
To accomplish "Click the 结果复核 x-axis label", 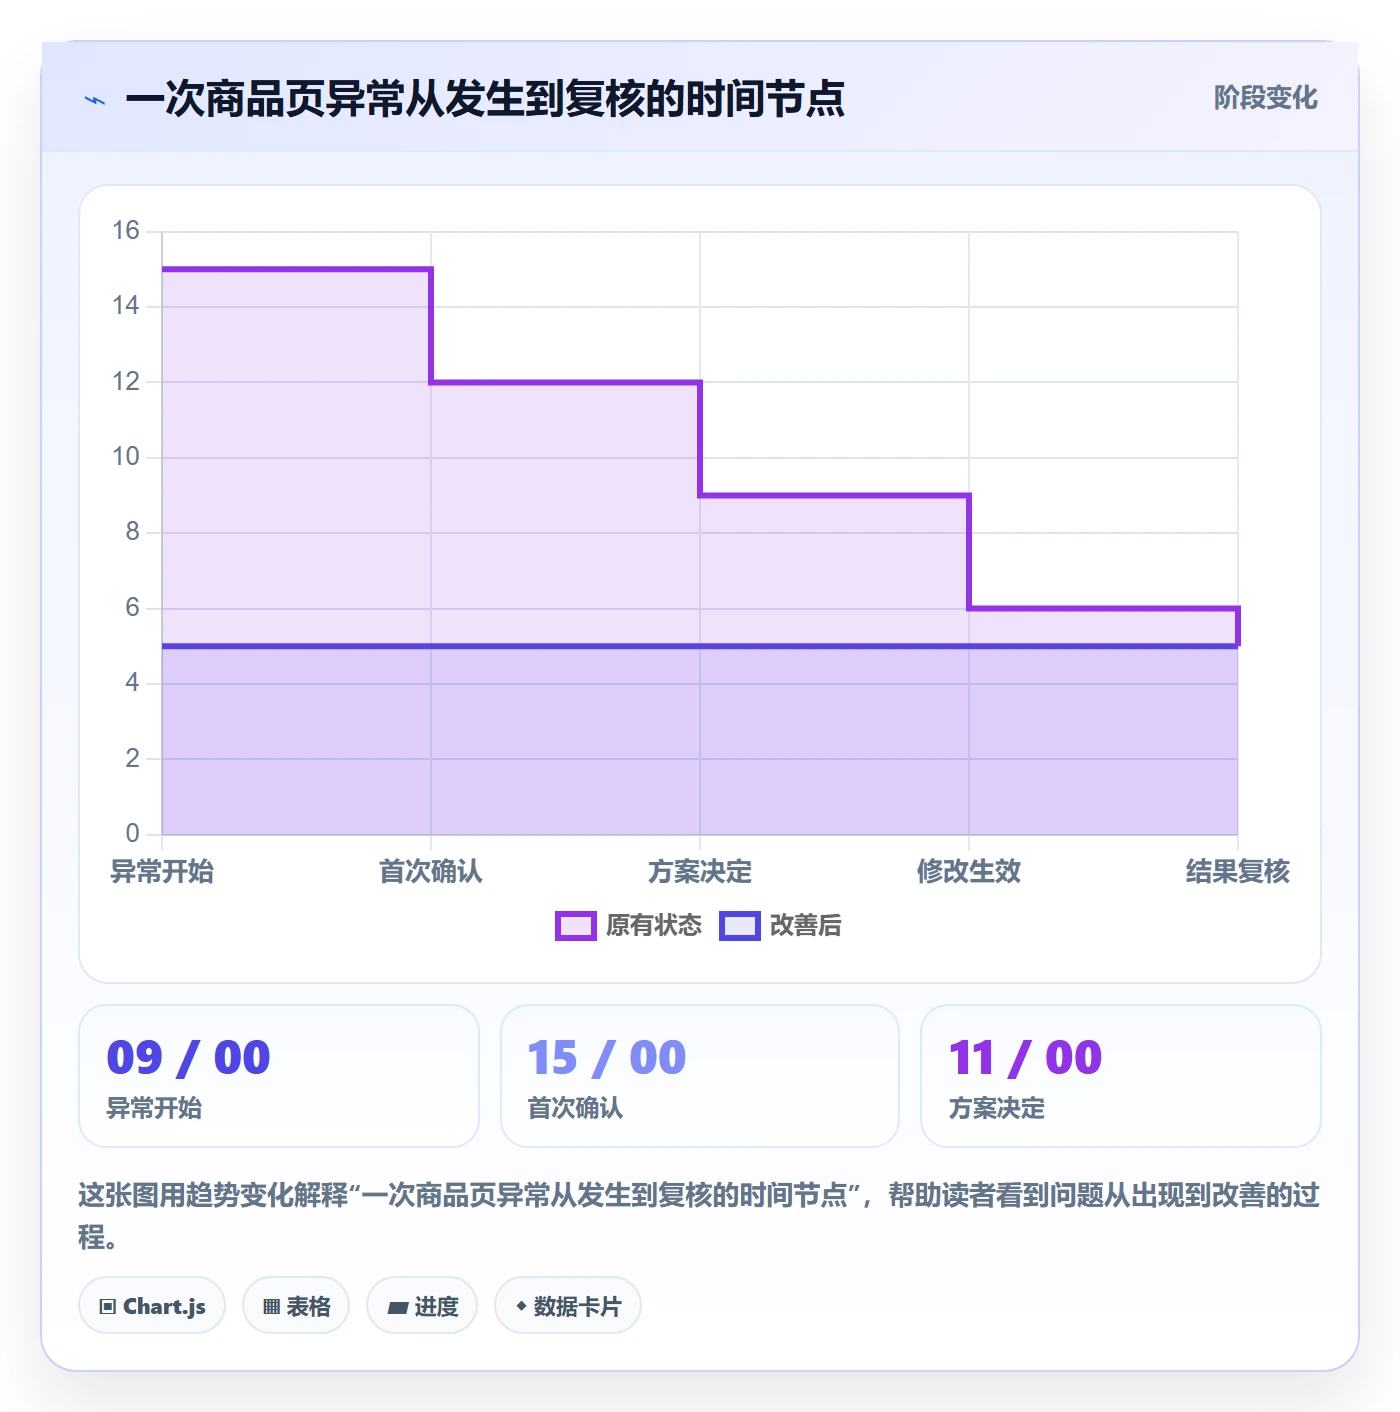I will (1238, 871).
